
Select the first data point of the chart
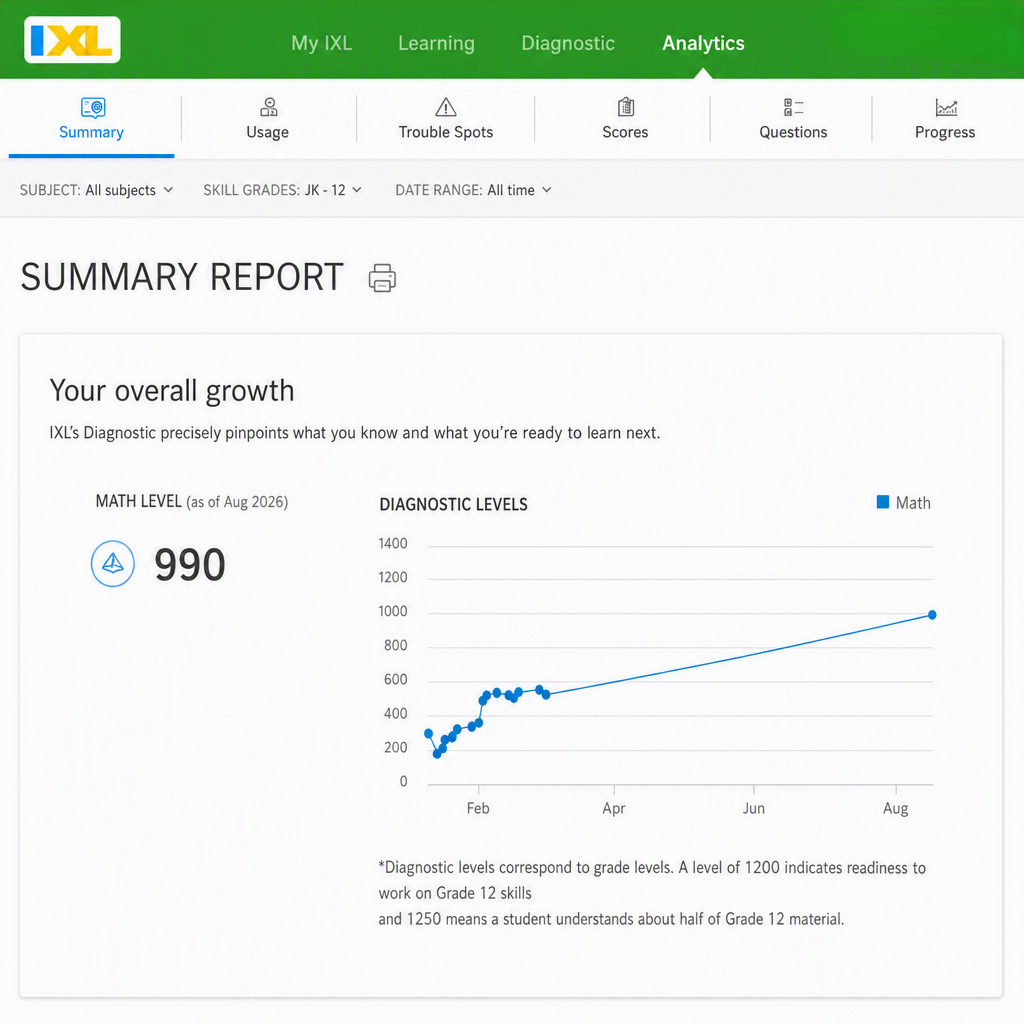pos(428,733)
